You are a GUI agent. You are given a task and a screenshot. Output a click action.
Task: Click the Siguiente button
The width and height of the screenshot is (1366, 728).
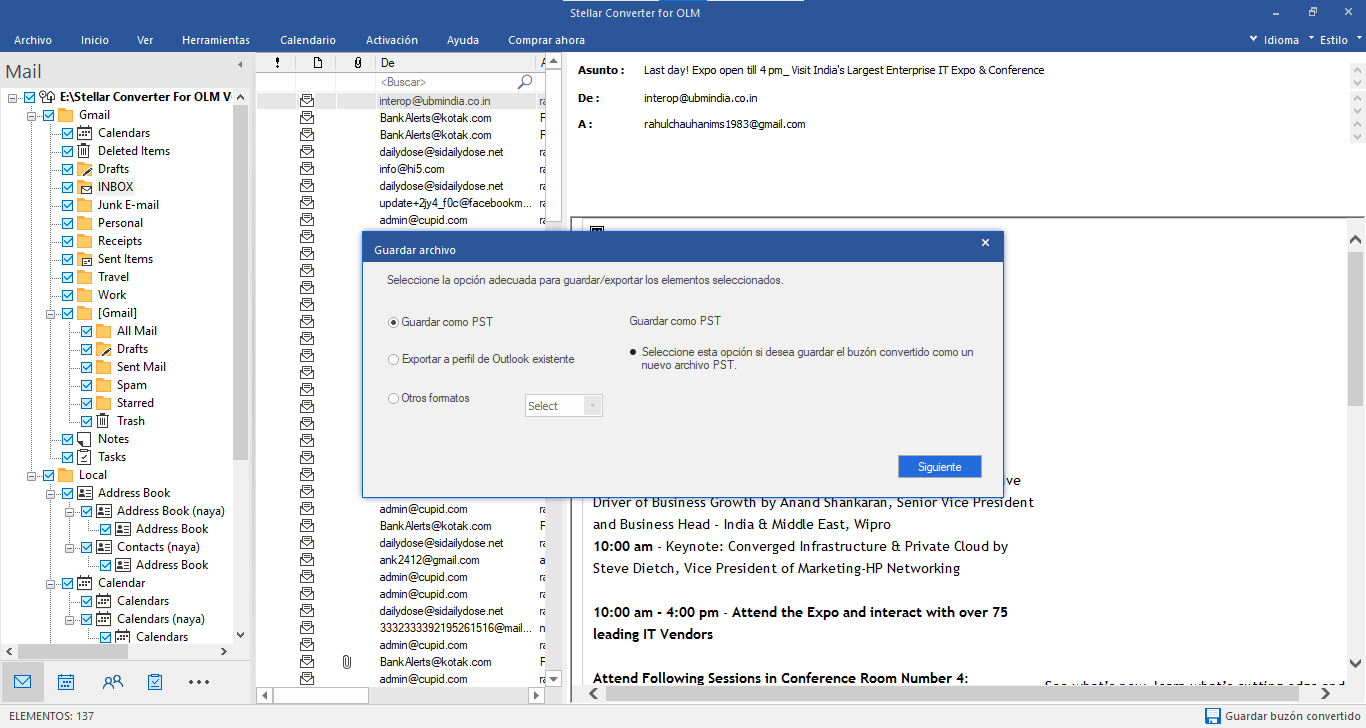(x=939, y=467)
